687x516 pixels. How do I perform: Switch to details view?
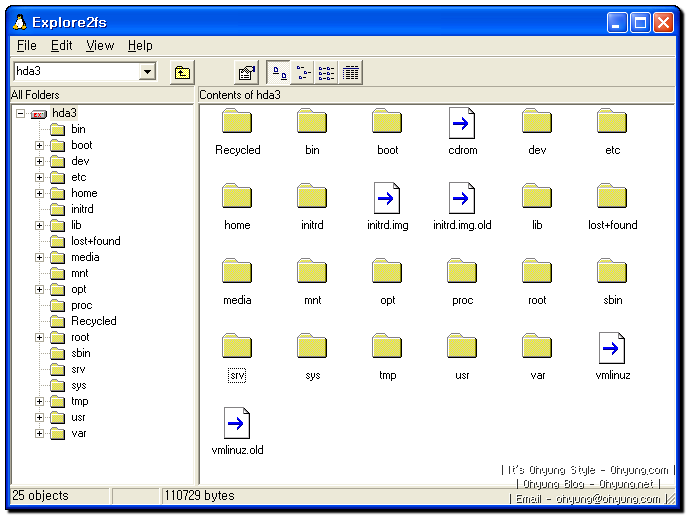(350, 72)
